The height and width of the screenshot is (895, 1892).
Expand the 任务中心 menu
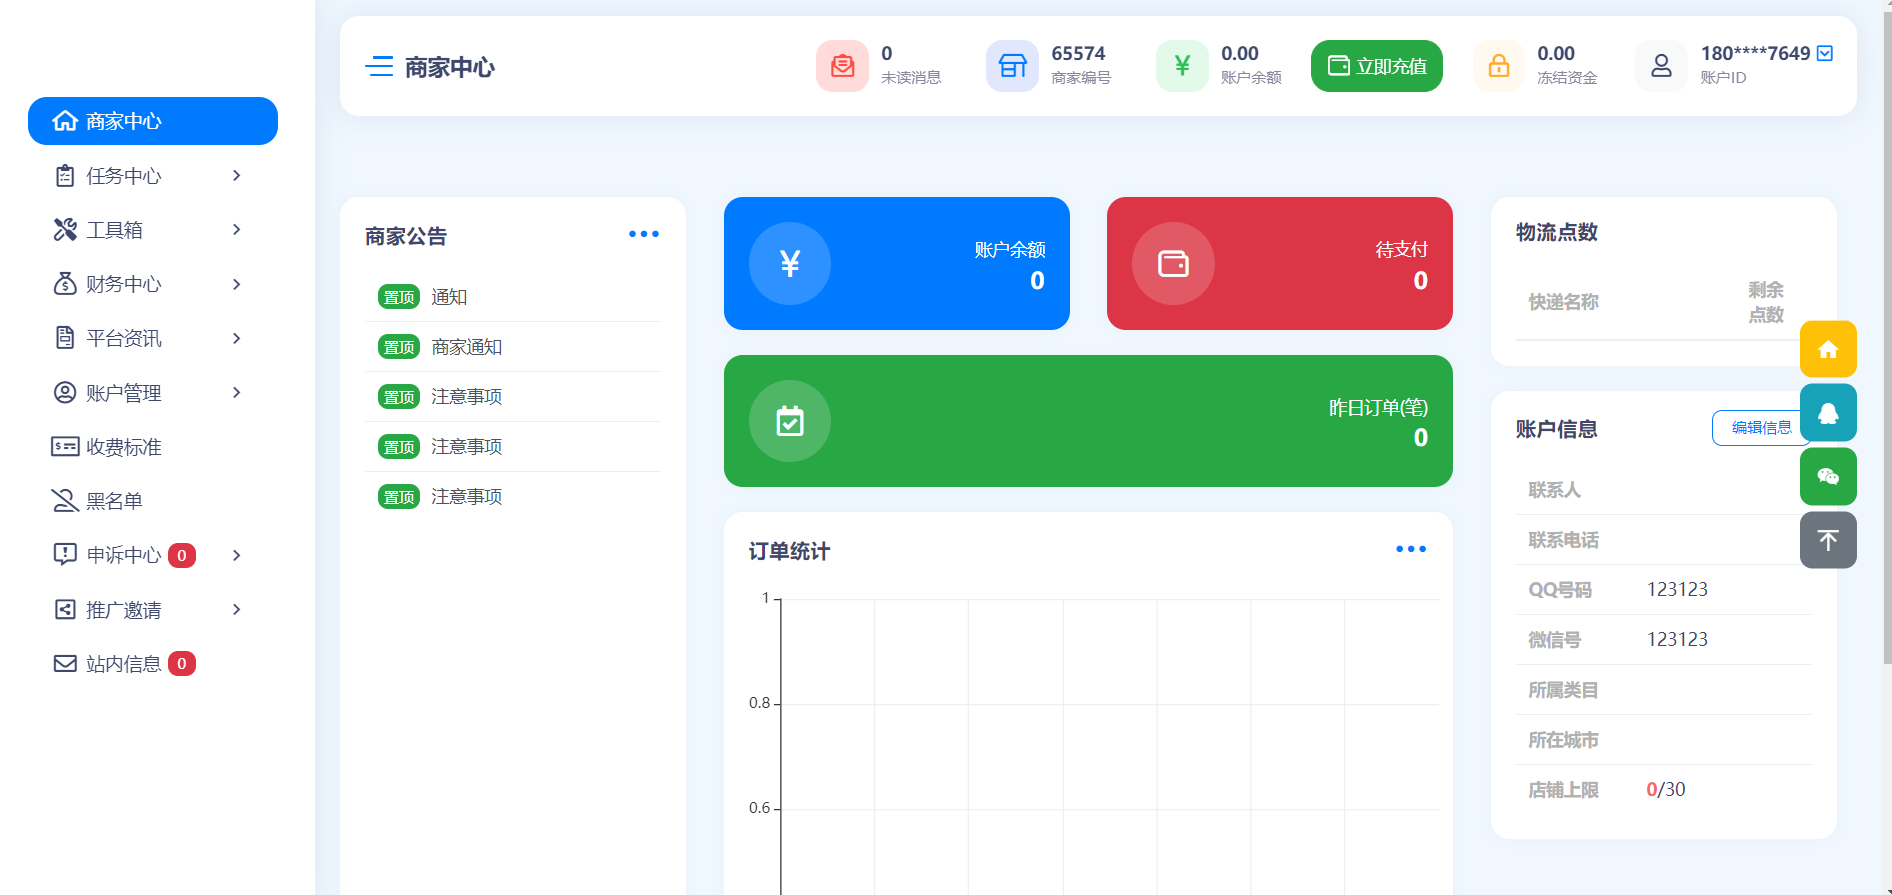[153, 176]
